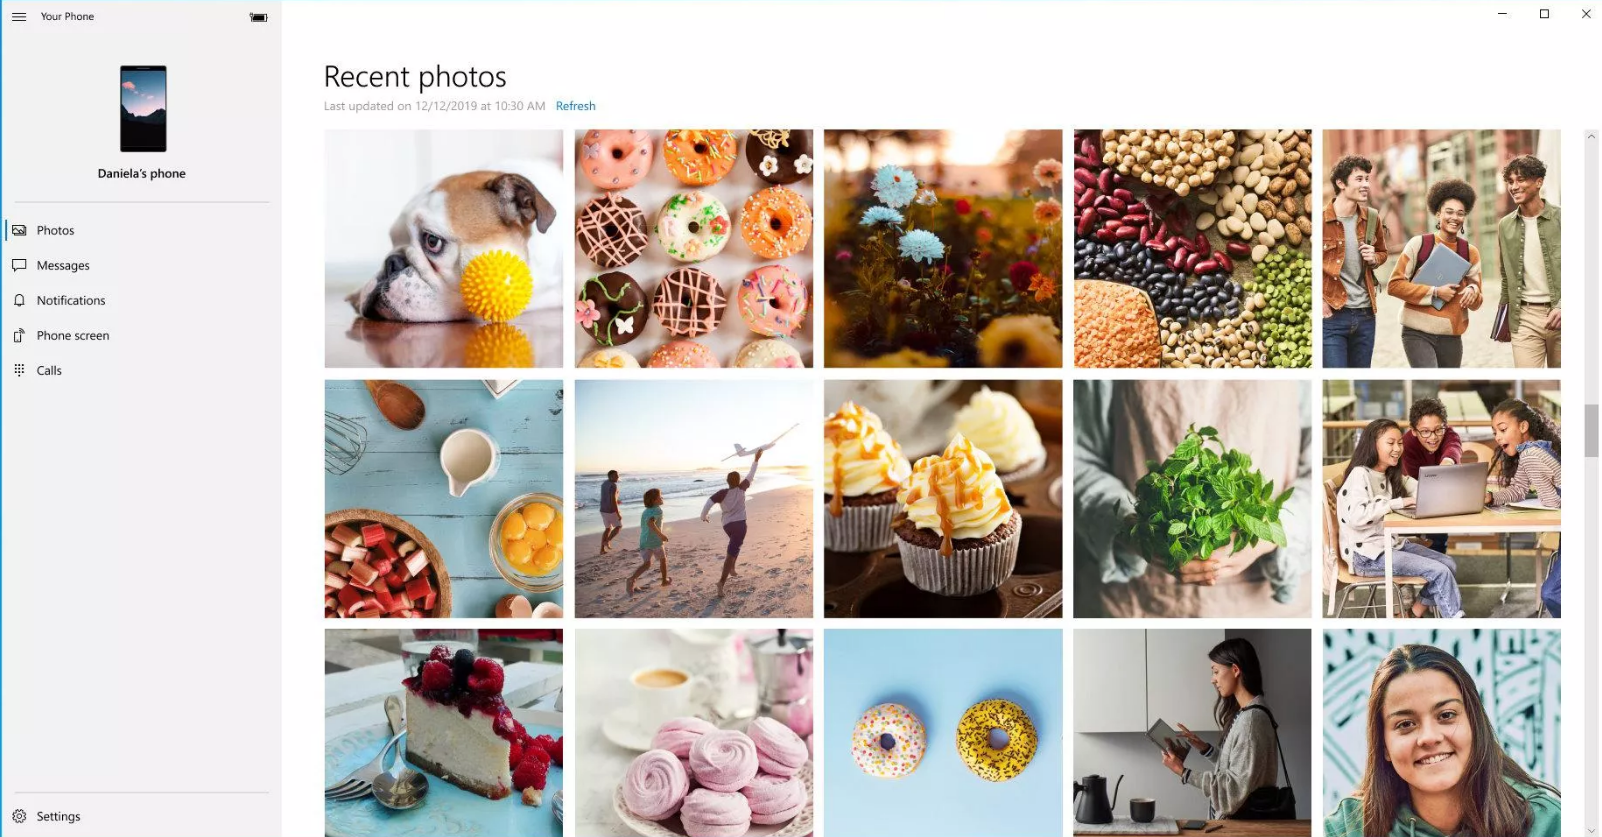Open the cupcakes with caramel drizzle photo
The height and width of the screenshot is (837, 1602).
(943, 498)
